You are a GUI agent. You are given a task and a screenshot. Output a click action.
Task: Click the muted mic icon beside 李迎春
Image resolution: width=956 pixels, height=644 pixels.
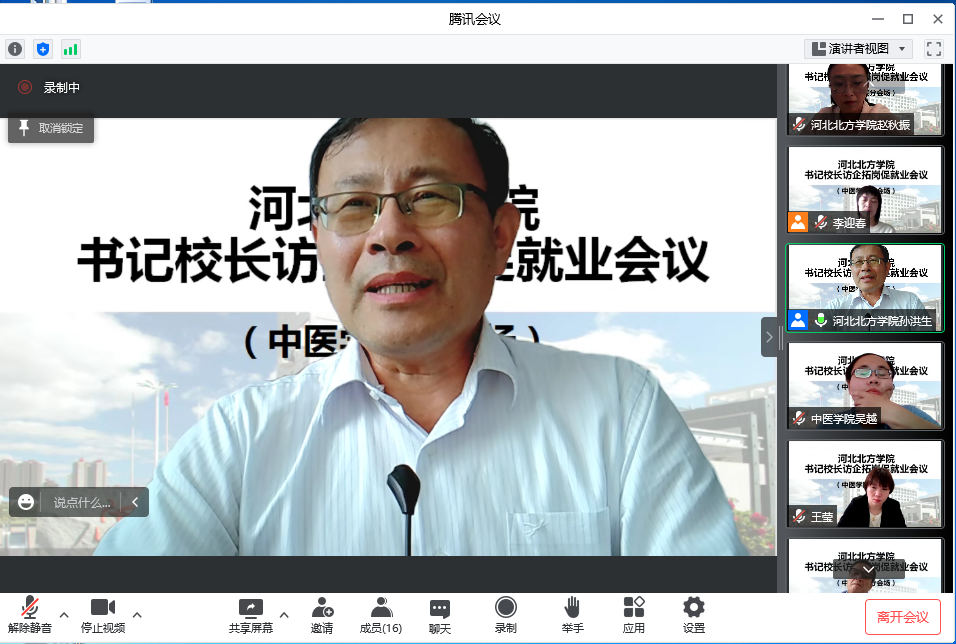click(x=821, y=222)
